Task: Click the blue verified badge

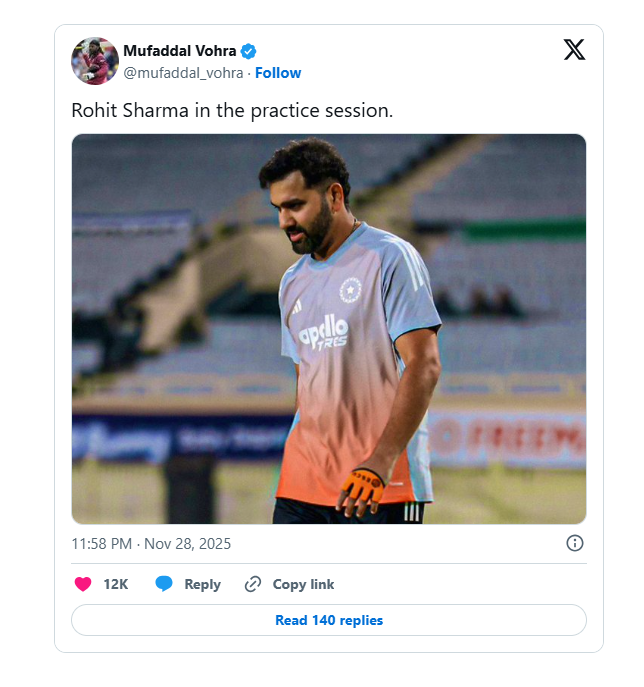Action: 249,51
